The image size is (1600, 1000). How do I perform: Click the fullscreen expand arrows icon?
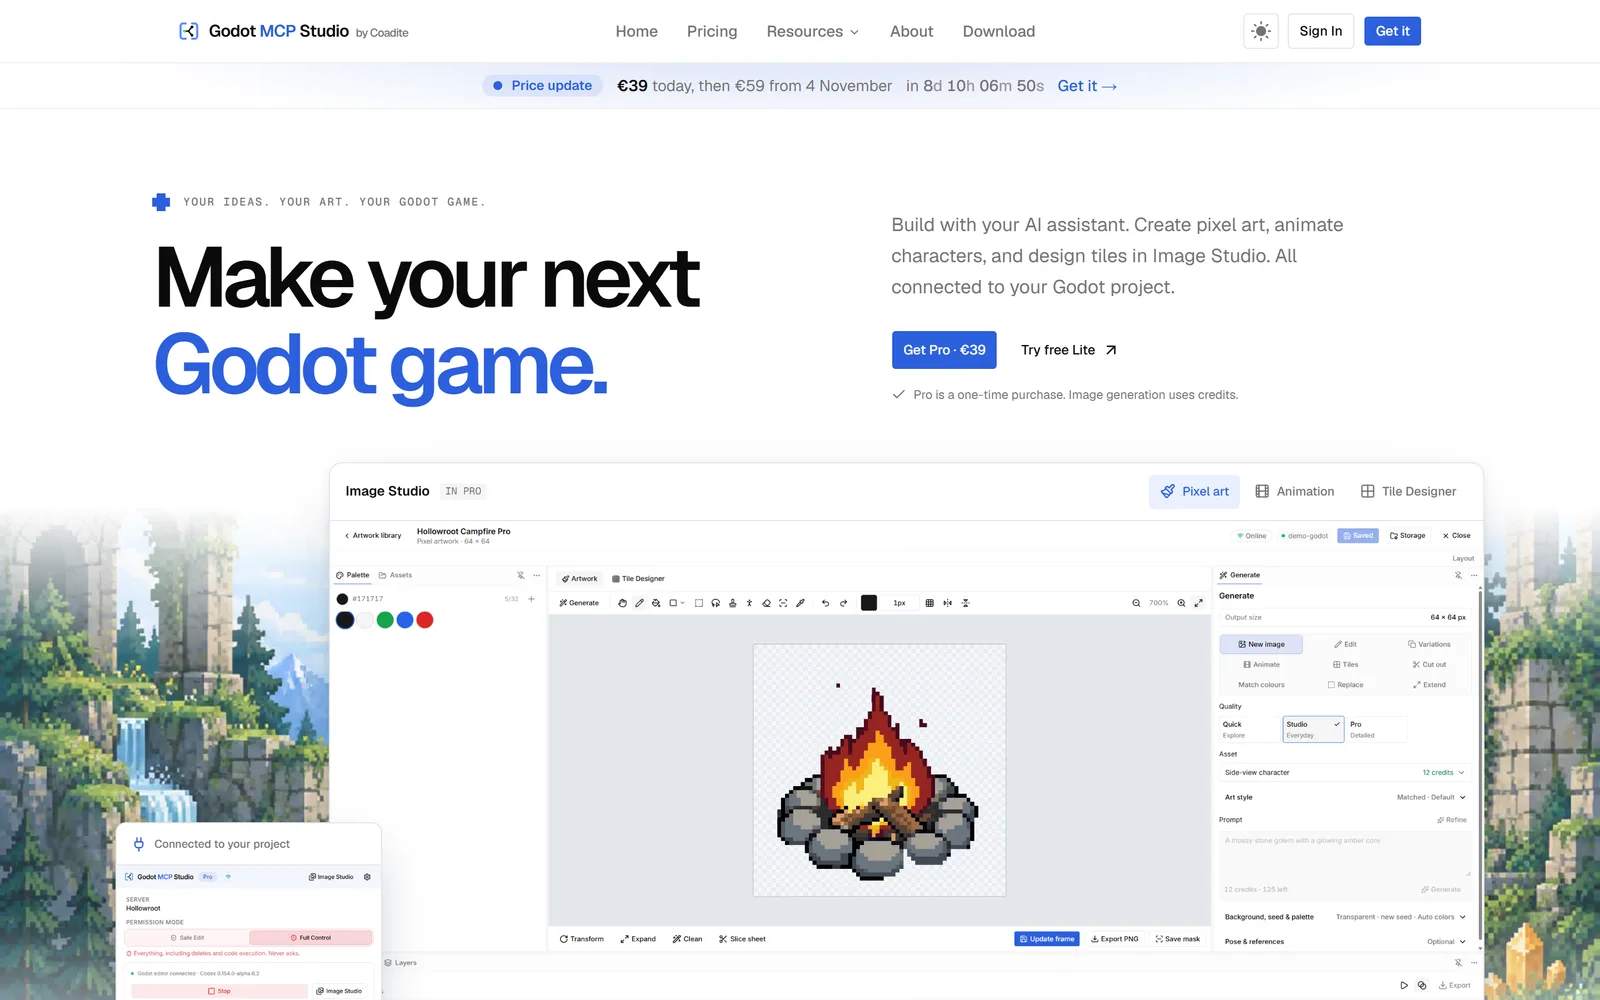1198,603
